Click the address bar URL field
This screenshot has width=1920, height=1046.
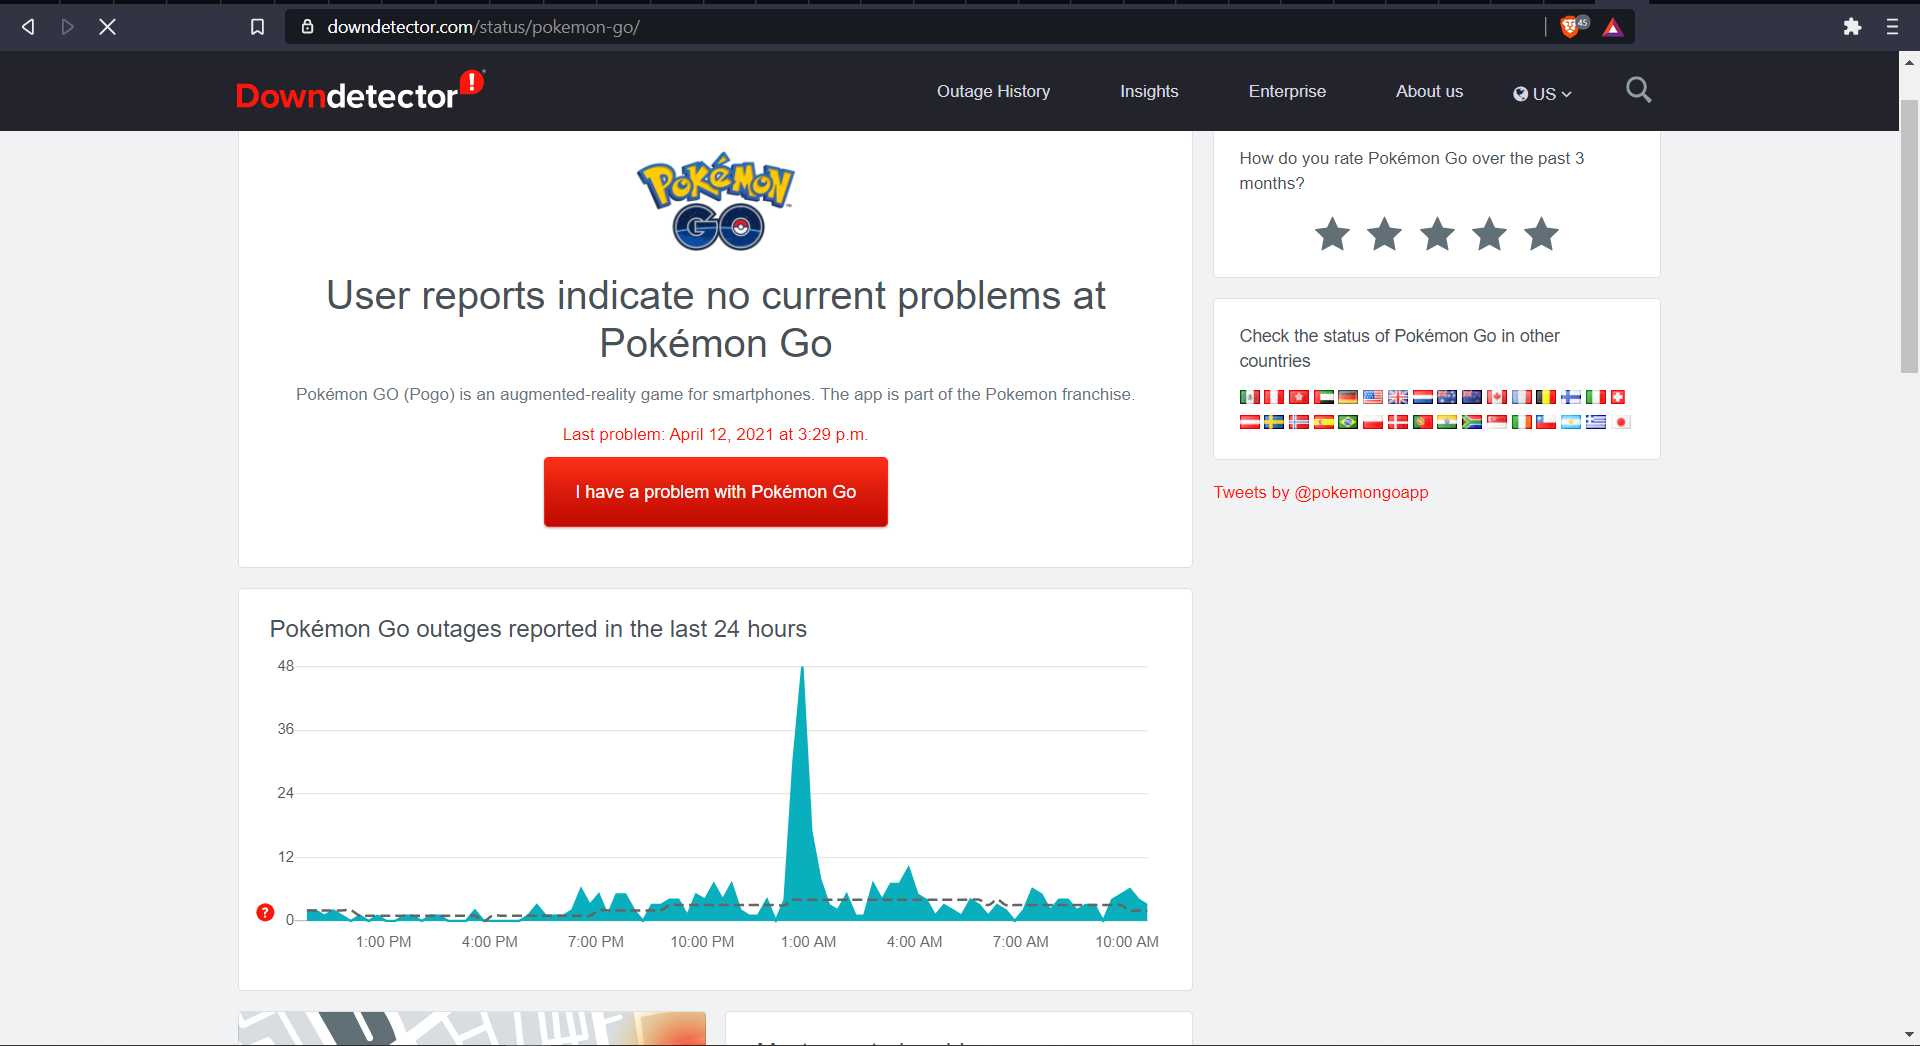click(900, 27)
